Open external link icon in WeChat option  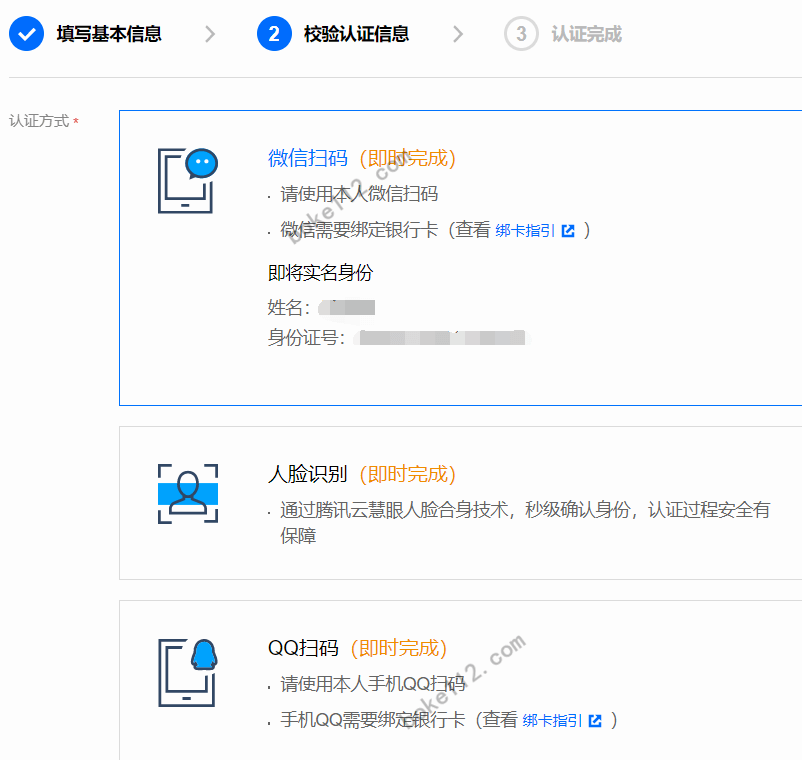coord(568,231)
